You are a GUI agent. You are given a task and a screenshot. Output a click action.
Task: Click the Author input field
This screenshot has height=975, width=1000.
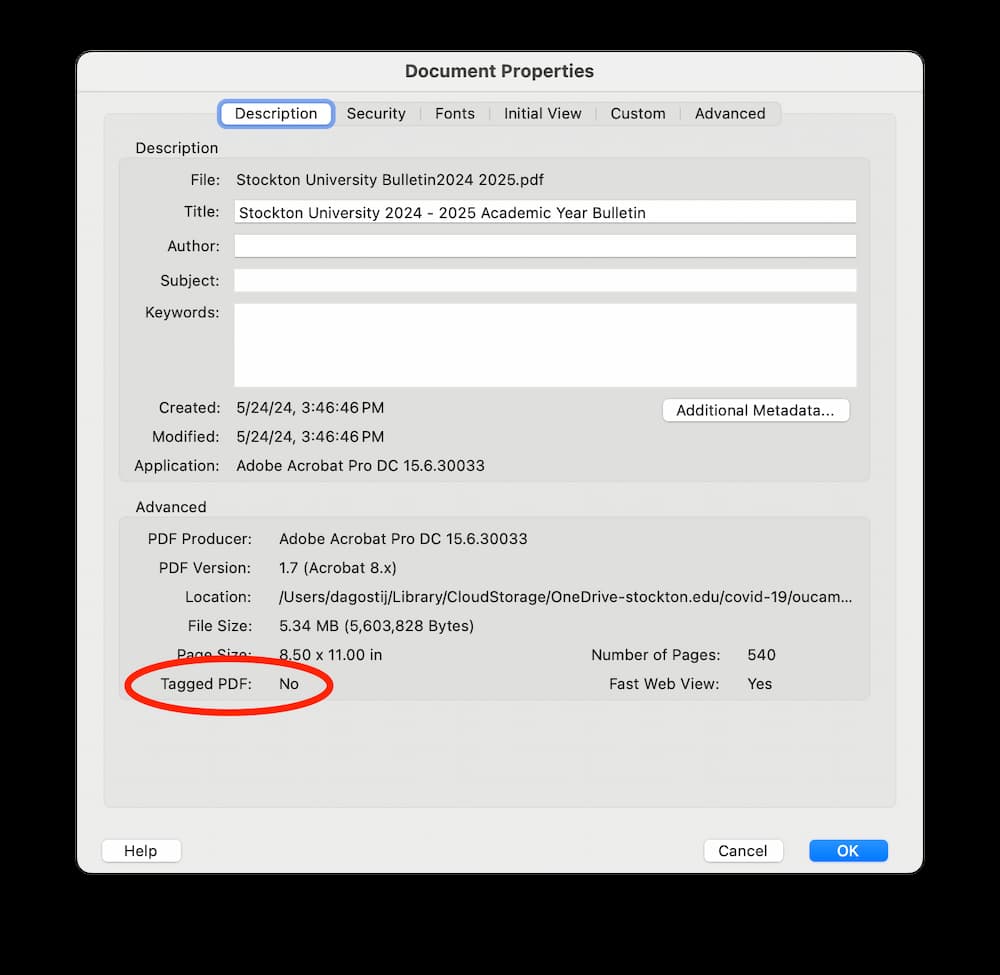pos(545,246)
